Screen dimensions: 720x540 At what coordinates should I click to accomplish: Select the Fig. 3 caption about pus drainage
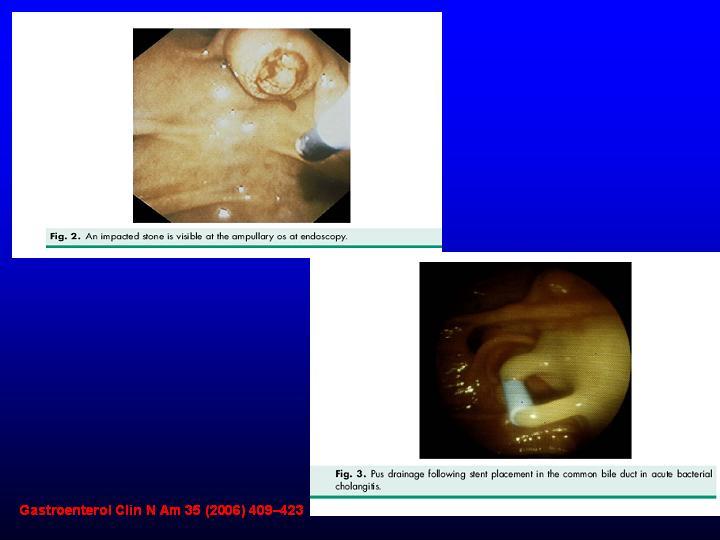coord(523,479)
